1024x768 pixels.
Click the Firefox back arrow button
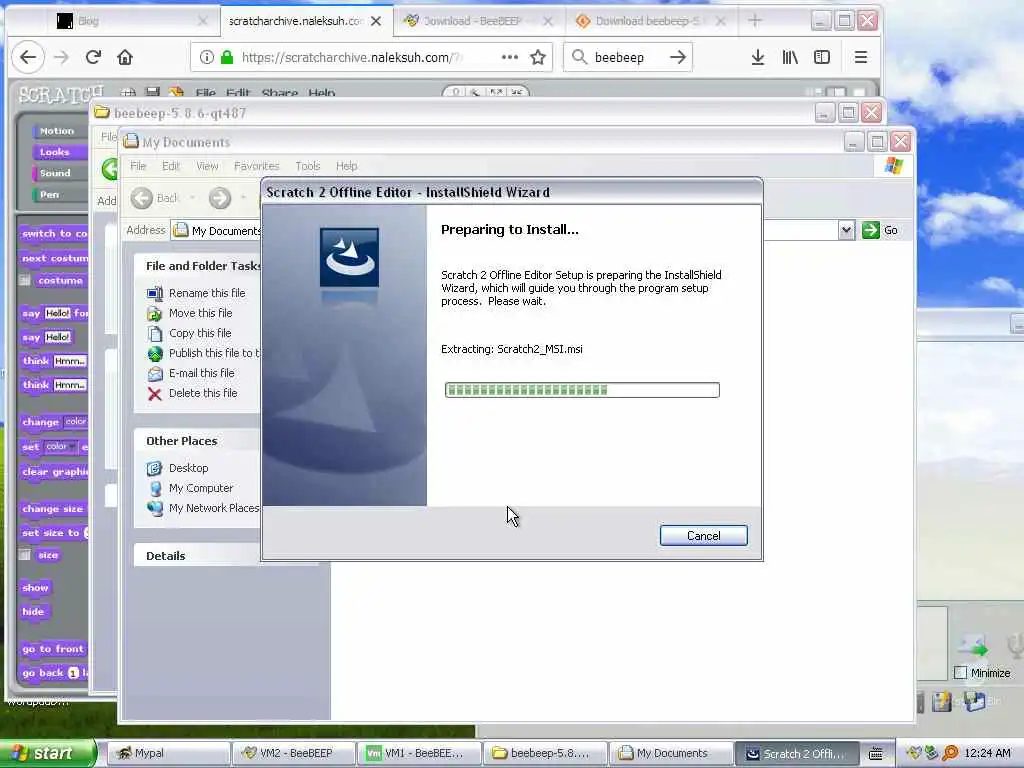click(x=28, y=57)
